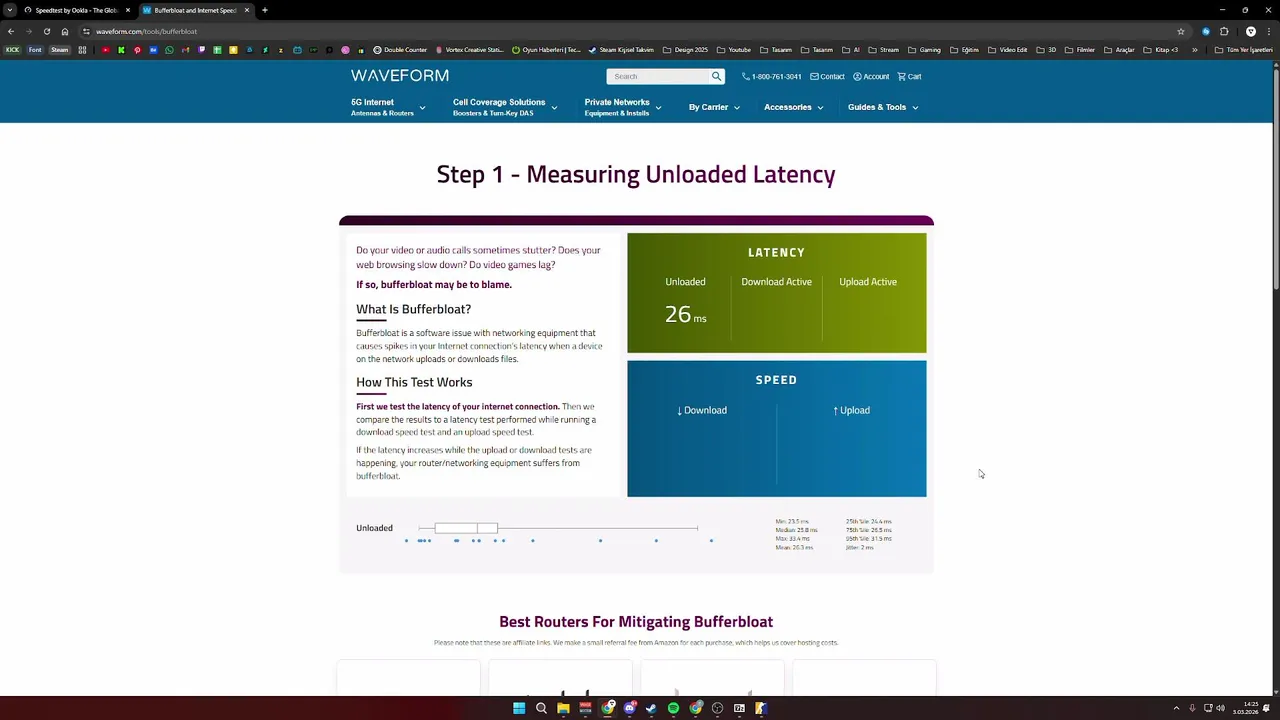1280x720 pixels.
Task: Open the Behance bookmark icon
Action: click(153, 50)
